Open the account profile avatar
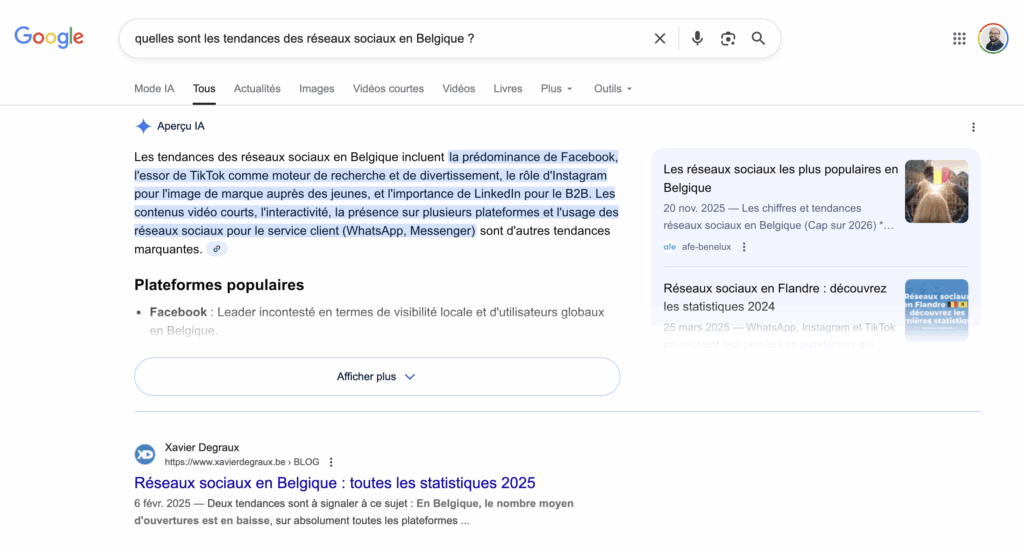Image resolution: width=1024 pixels, height=550 pixels. click(x=993, y=38)
